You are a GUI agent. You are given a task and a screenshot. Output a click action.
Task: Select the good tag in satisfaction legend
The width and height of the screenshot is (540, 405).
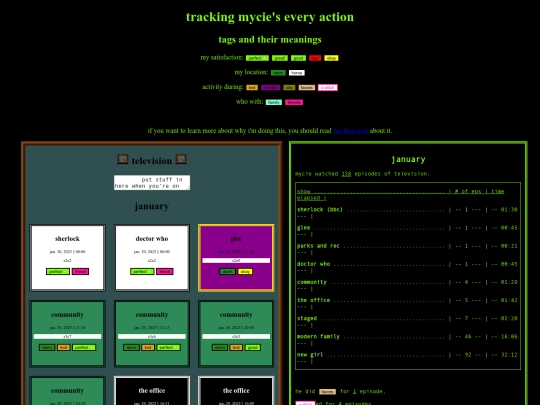298,58
